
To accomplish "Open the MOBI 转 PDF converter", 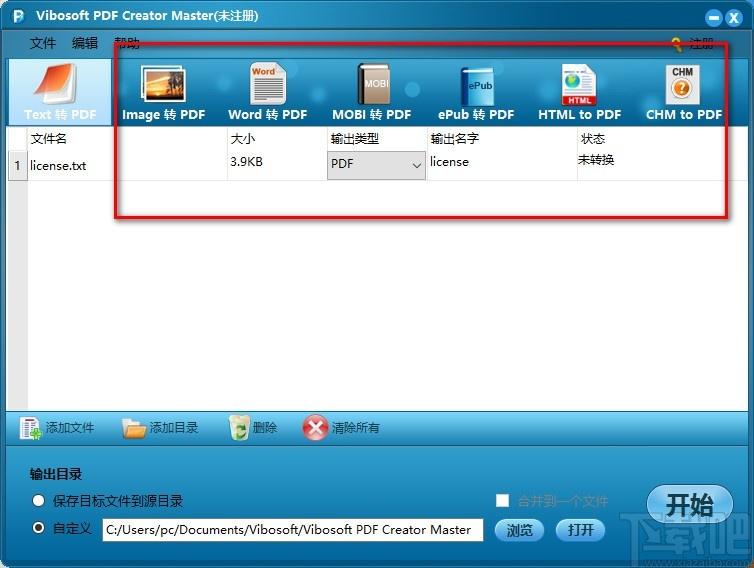I will 372,92.
